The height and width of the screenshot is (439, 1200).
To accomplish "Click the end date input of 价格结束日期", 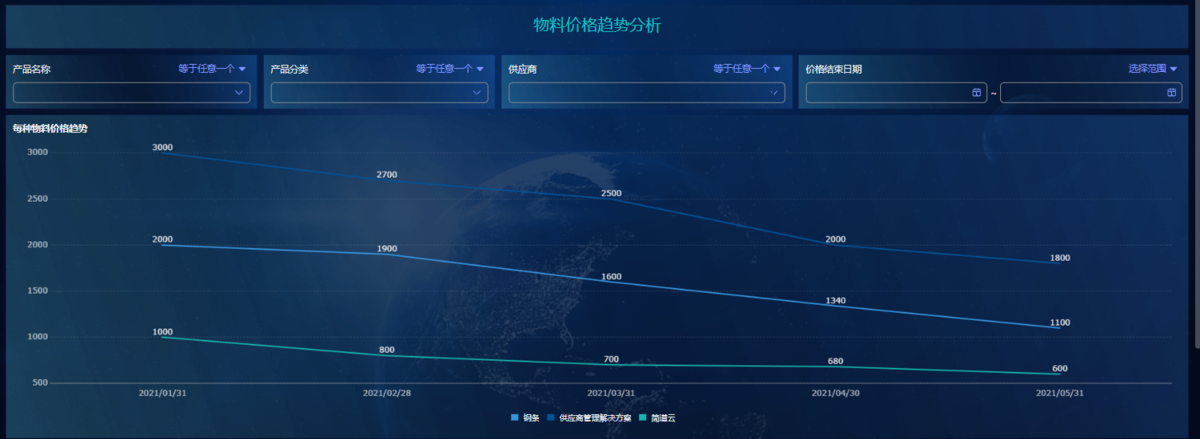I will (x=1090, y=93).
